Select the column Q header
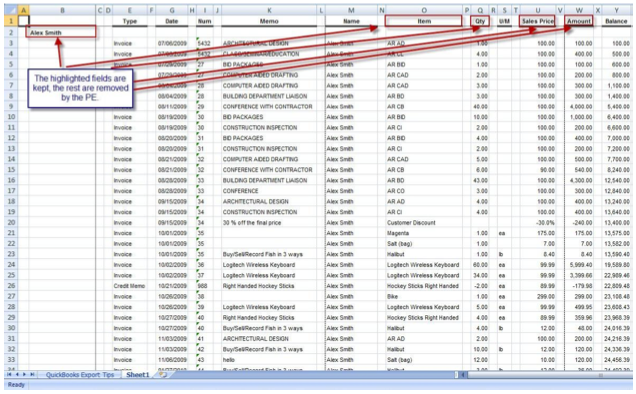This screenshot has width=636, height=394. point(480,10)
